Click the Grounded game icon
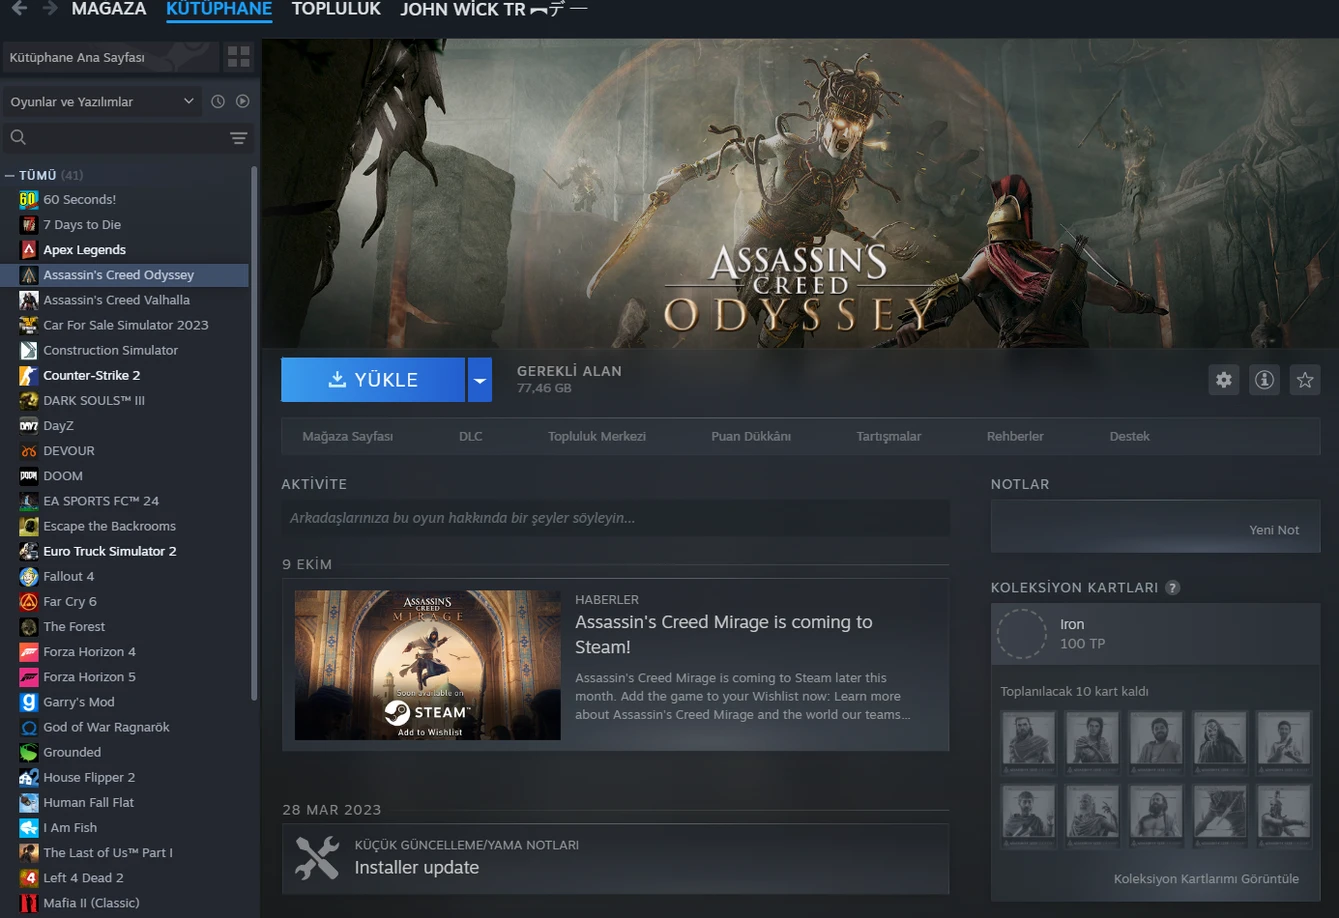This screenshot has height=918, width=1339. 29,752
